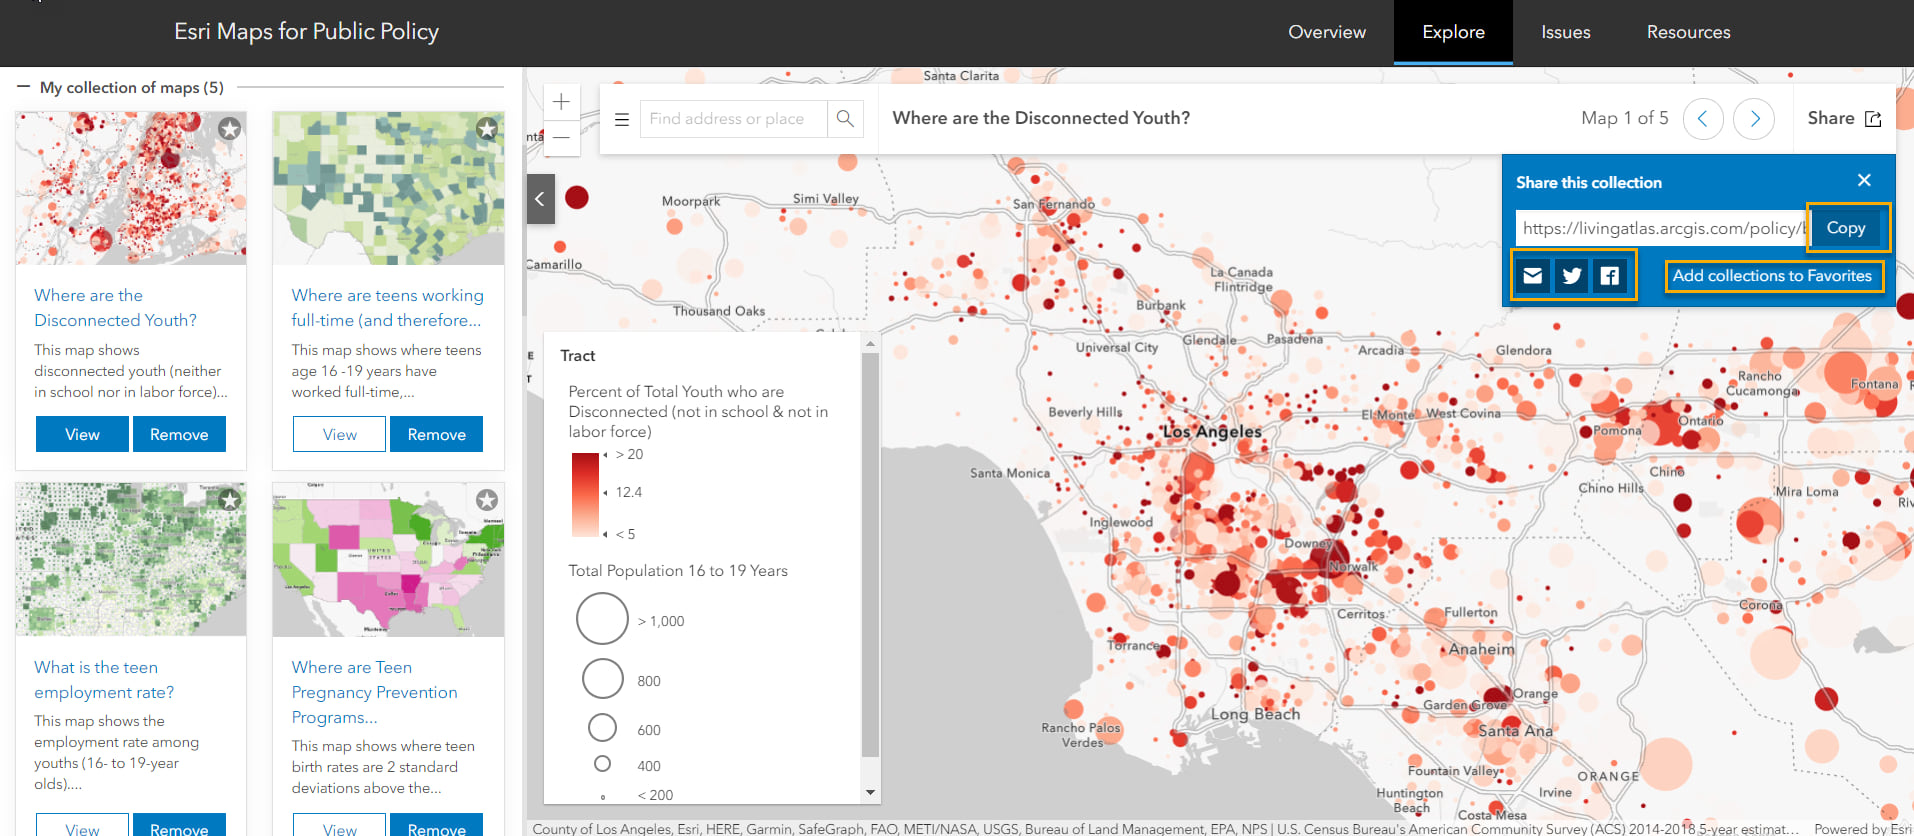Screen dimensions: 1914x836
Task: Copy the collection share URL
Action: pyautogui.click(x=1846, y=228)
